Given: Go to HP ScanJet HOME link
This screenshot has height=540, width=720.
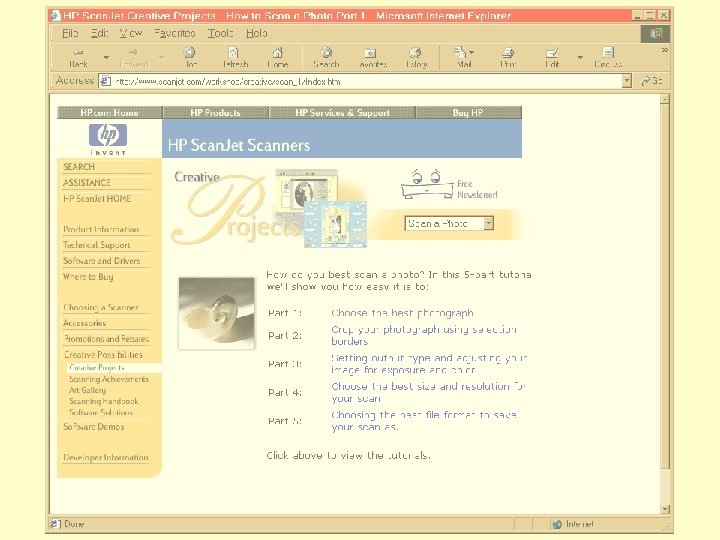Looking at the screenshot, I should click(x=97, y=199).
